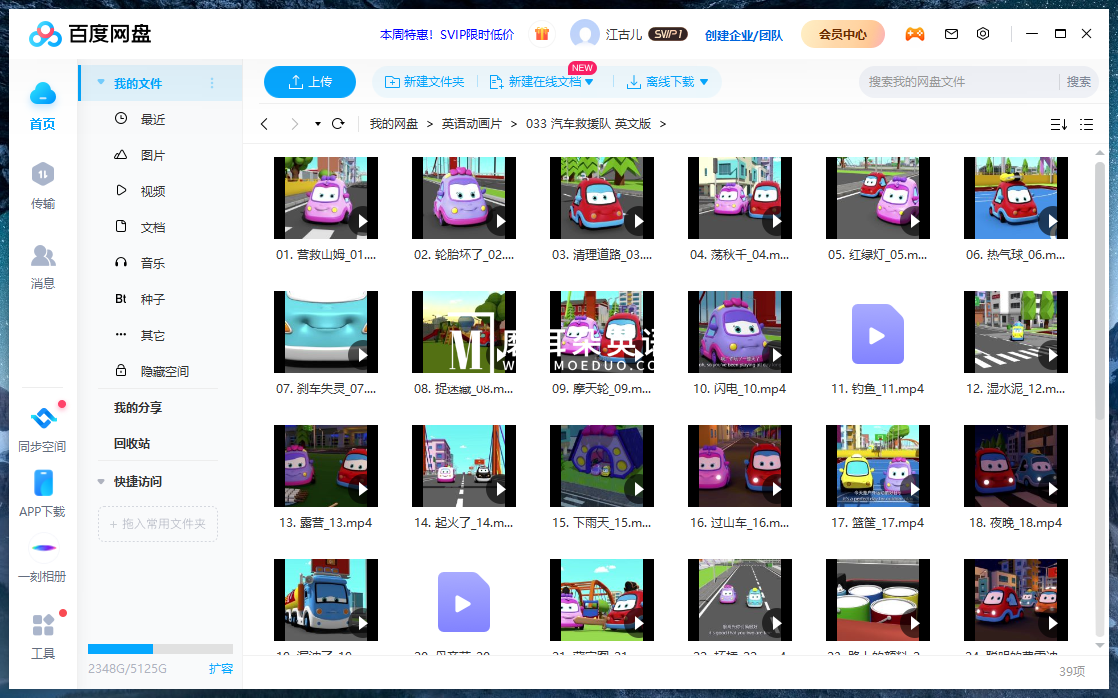The image size is (1118, 698).
Task: Expand the 离线下载 dropdown arrow
Action: coord(704,82)
